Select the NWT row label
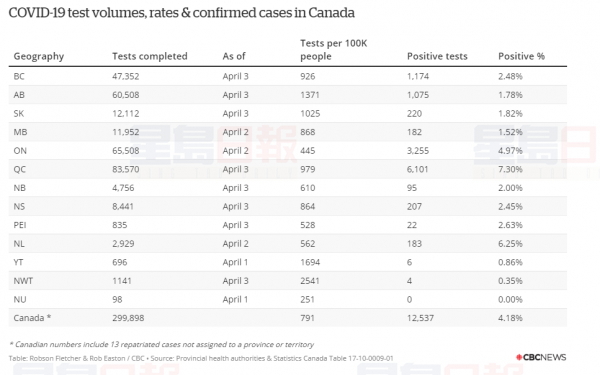Screen dimensions: 600x375 tap(23, 280)
